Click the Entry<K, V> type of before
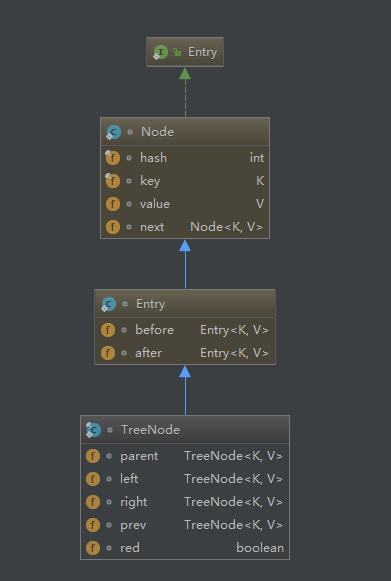 click(x=234, y=330)
